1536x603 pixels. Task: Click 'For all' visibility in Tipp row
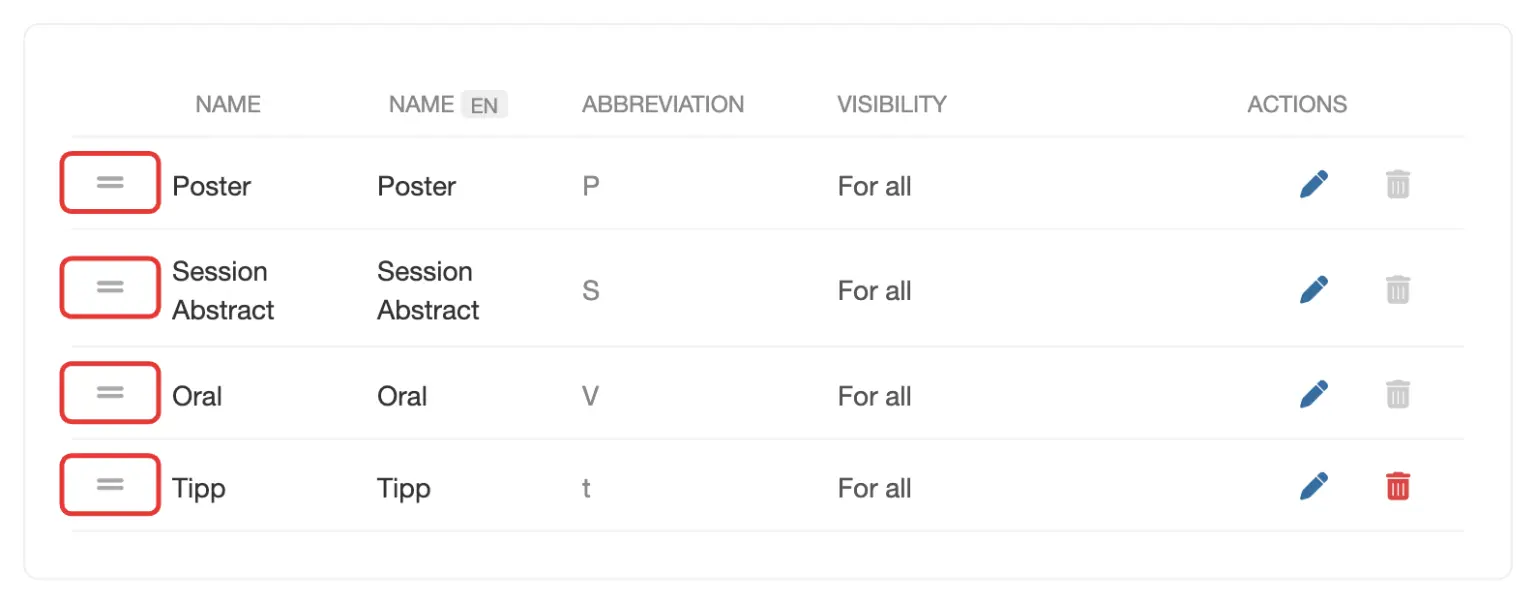pyautogui.click(x=875, y=488)
